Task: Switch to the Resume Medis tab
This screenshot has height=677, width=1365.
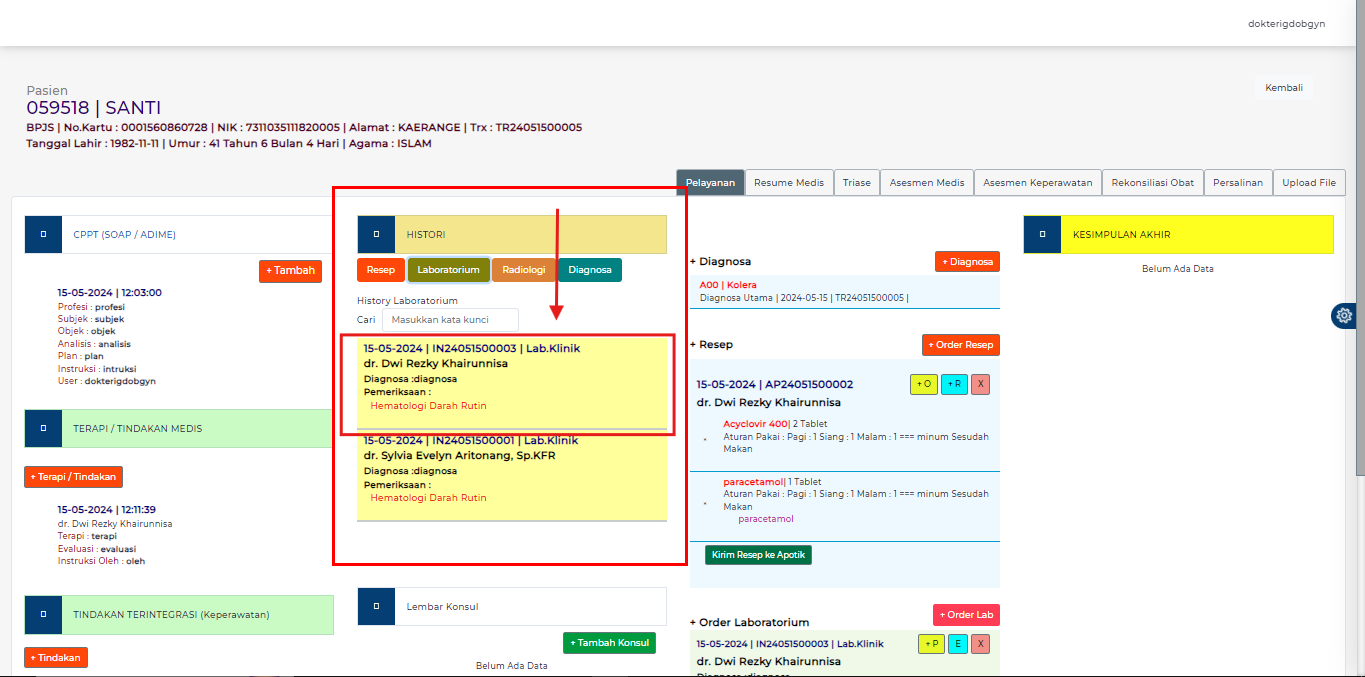Action: point(789,182)
